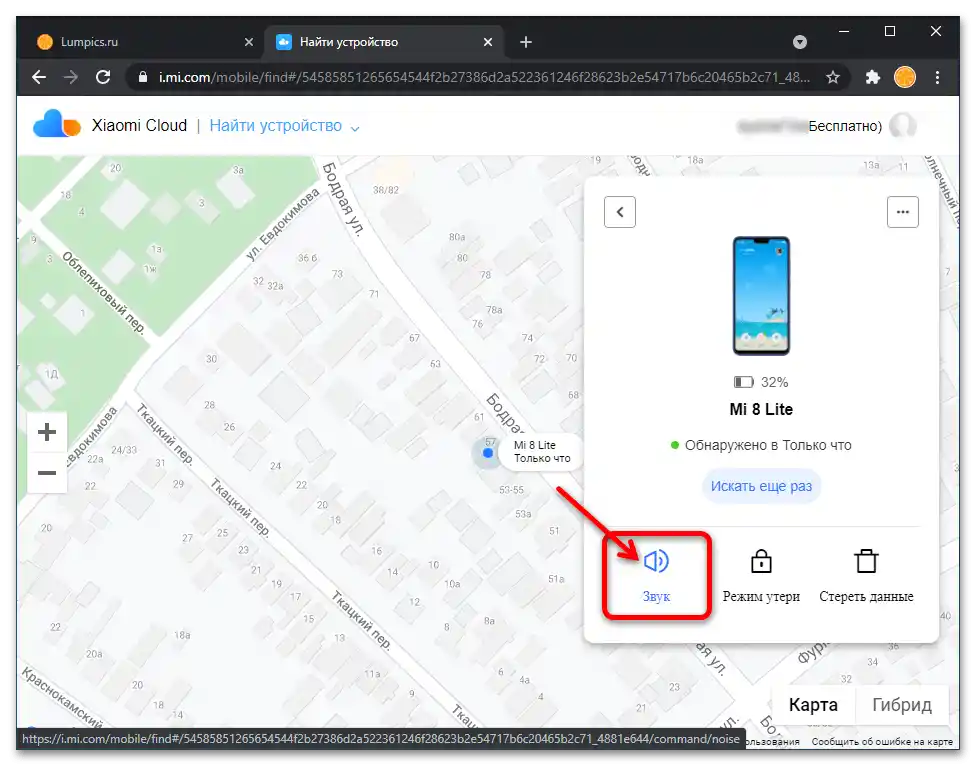Click the Xiaomi Cloud title text

point(139,125)
